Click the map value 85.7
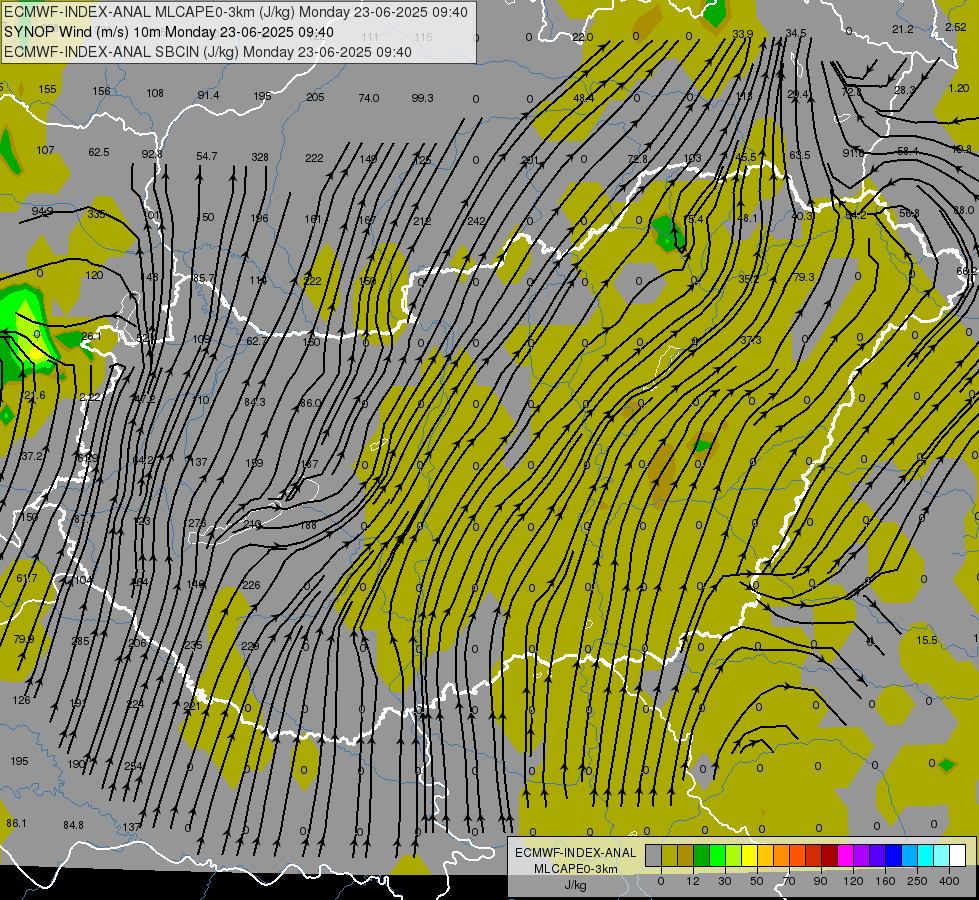 204,278
